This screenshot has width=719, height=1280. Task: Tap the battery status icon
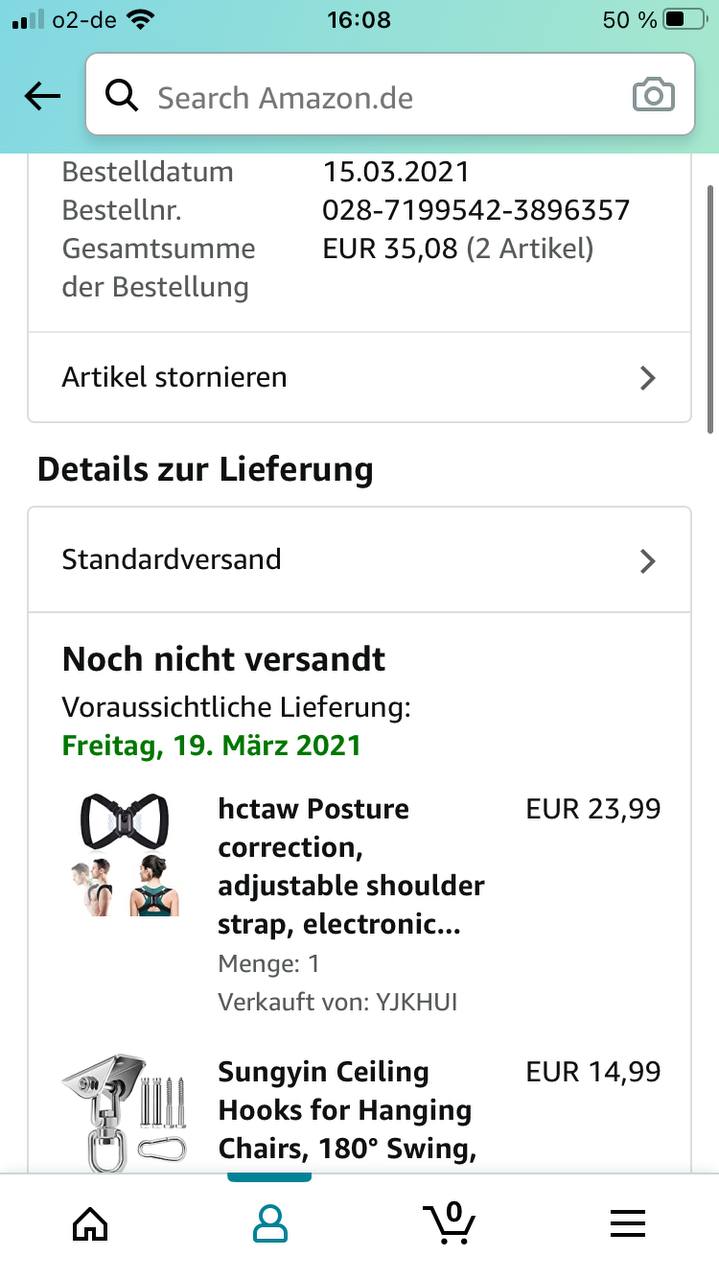pyautogui.click(x=685, y=19)
